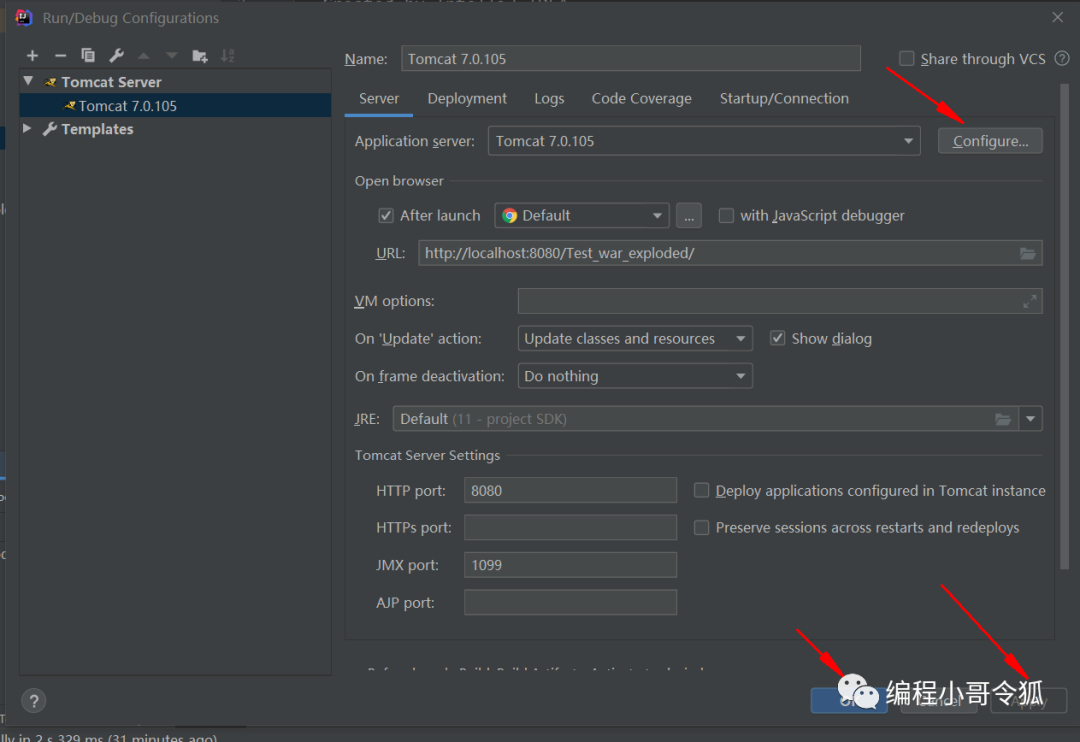Click the empty AJP port field

coord(570,602)
